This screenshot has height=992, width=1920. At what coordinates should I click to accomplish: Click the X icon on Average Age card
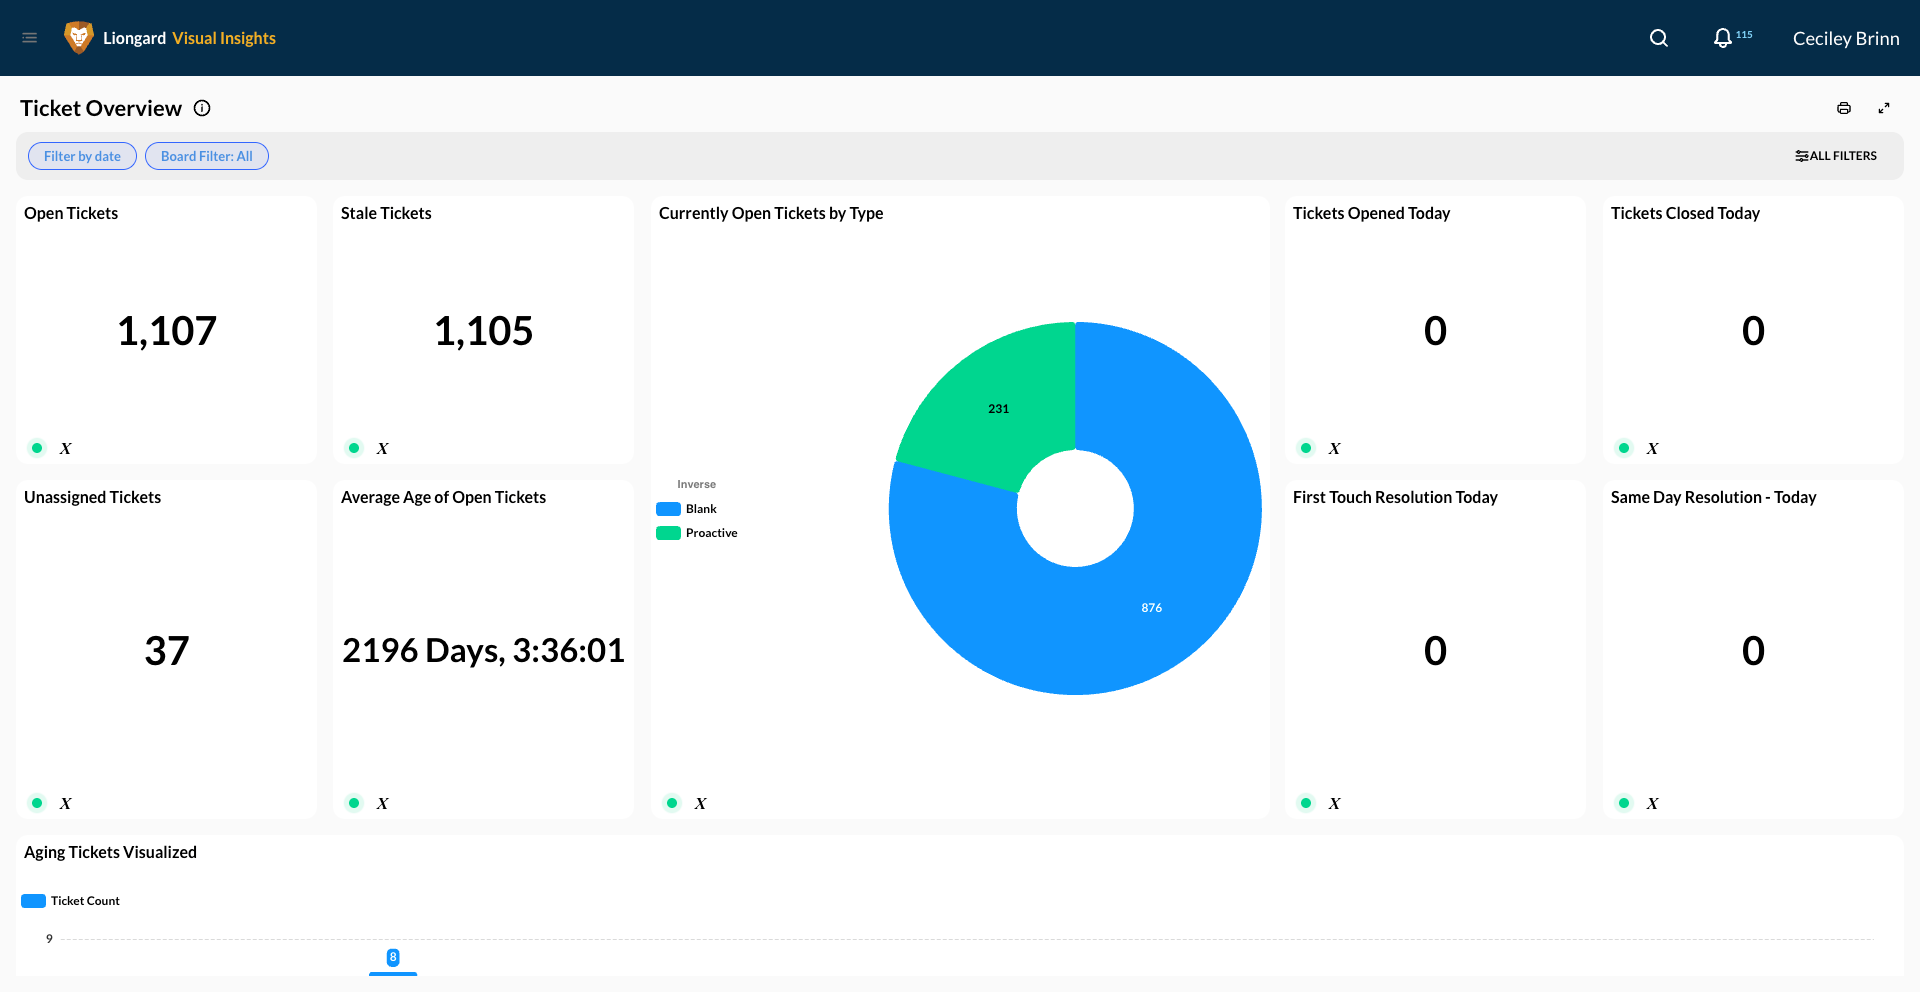(383, 803)
